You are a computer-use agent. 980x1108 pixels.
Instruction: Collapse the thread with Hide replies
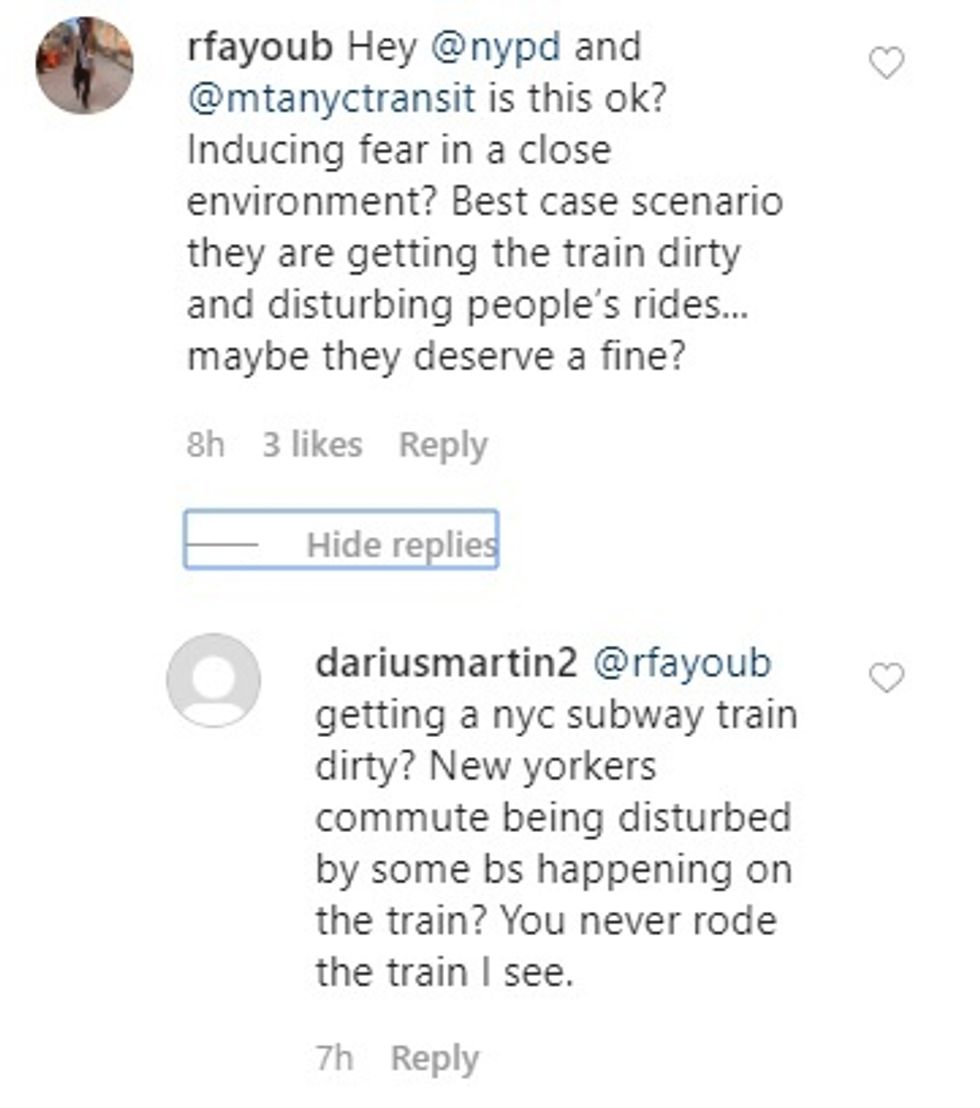[401, 544]
